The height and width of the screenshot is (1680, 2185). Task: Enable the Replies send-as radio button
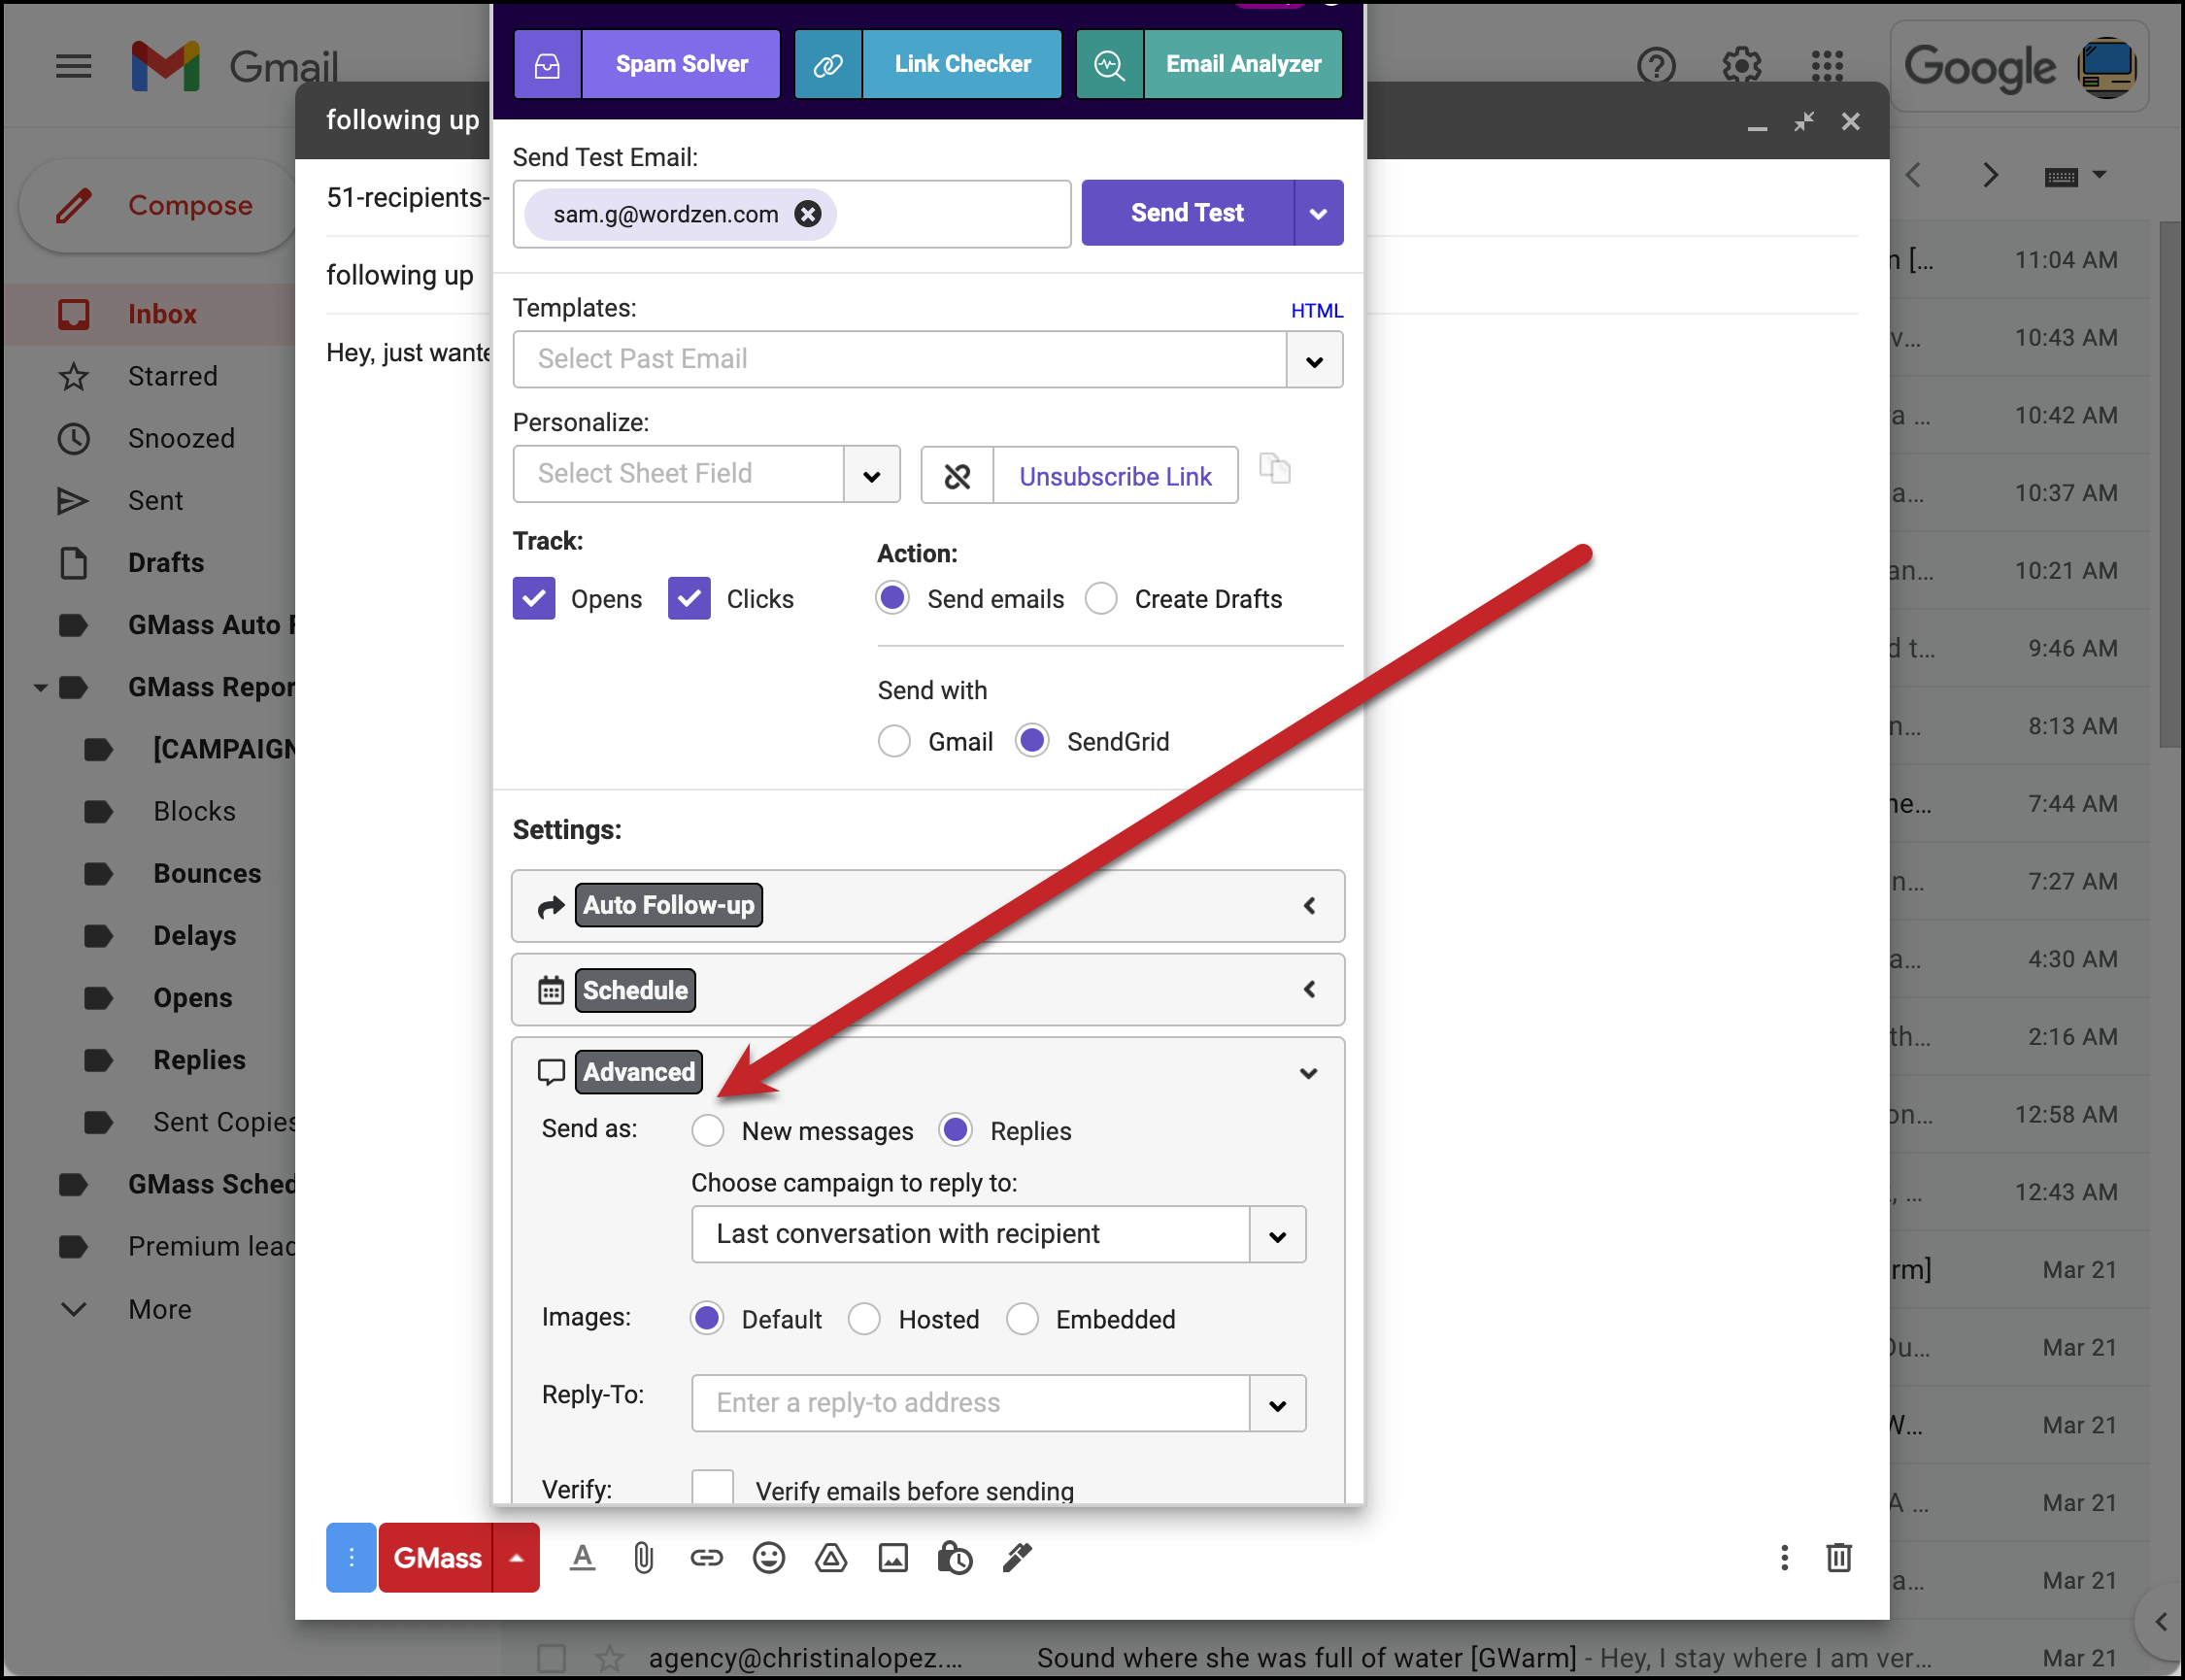point(955,1129)
